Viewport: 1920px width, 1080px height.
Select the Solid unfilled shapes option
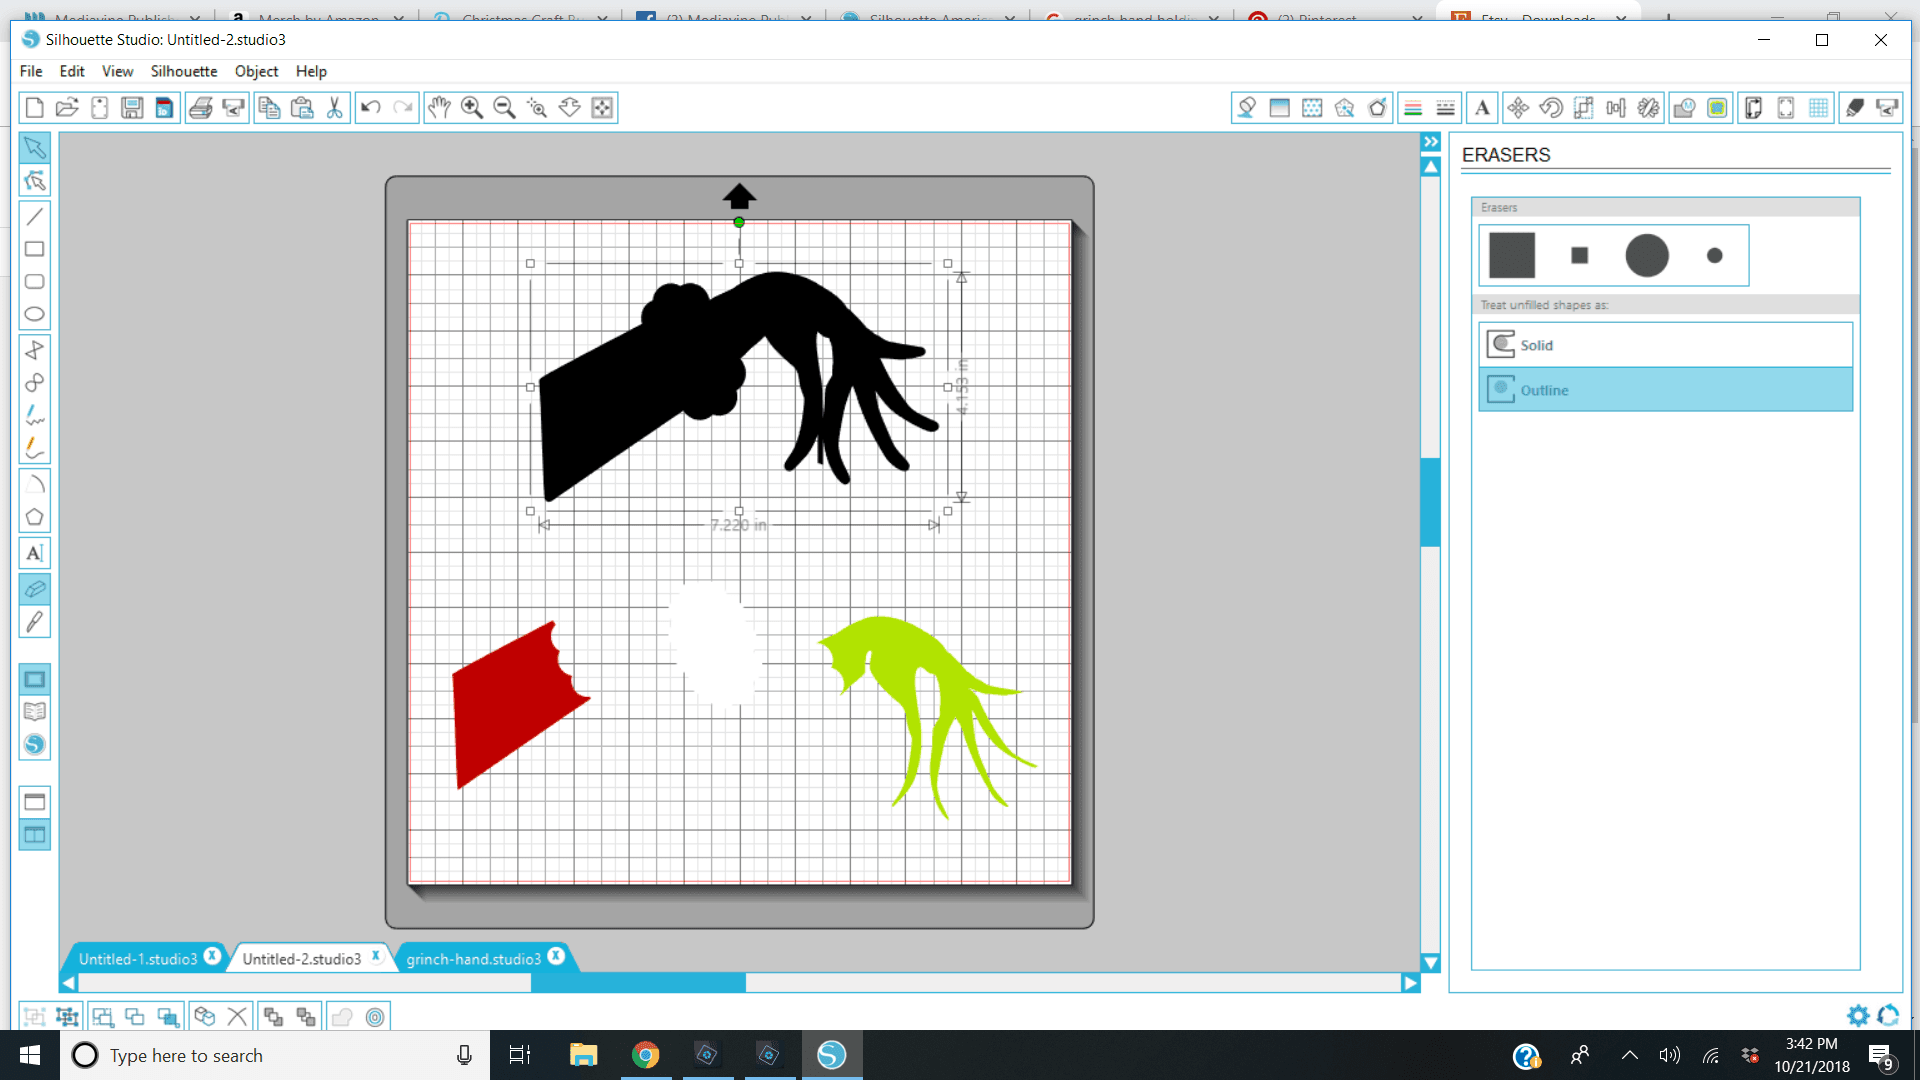tap(1666, 345)
